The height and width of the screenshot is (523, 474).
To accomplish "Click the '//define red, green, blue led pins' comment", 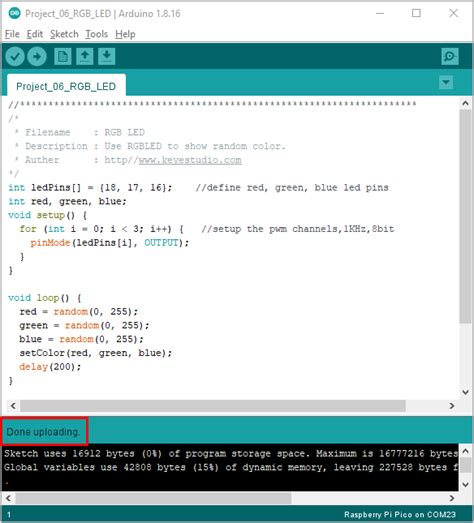I will [x=292, y=187].
